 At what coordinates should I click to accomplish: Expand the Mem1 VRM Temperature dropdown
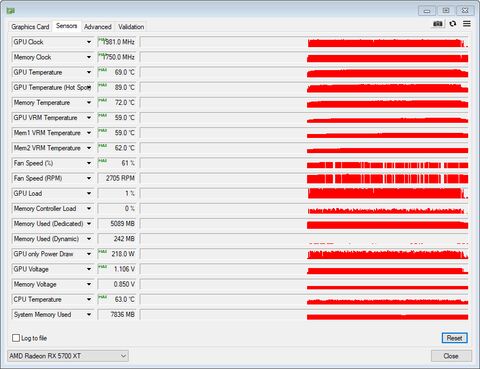(89, 133)
